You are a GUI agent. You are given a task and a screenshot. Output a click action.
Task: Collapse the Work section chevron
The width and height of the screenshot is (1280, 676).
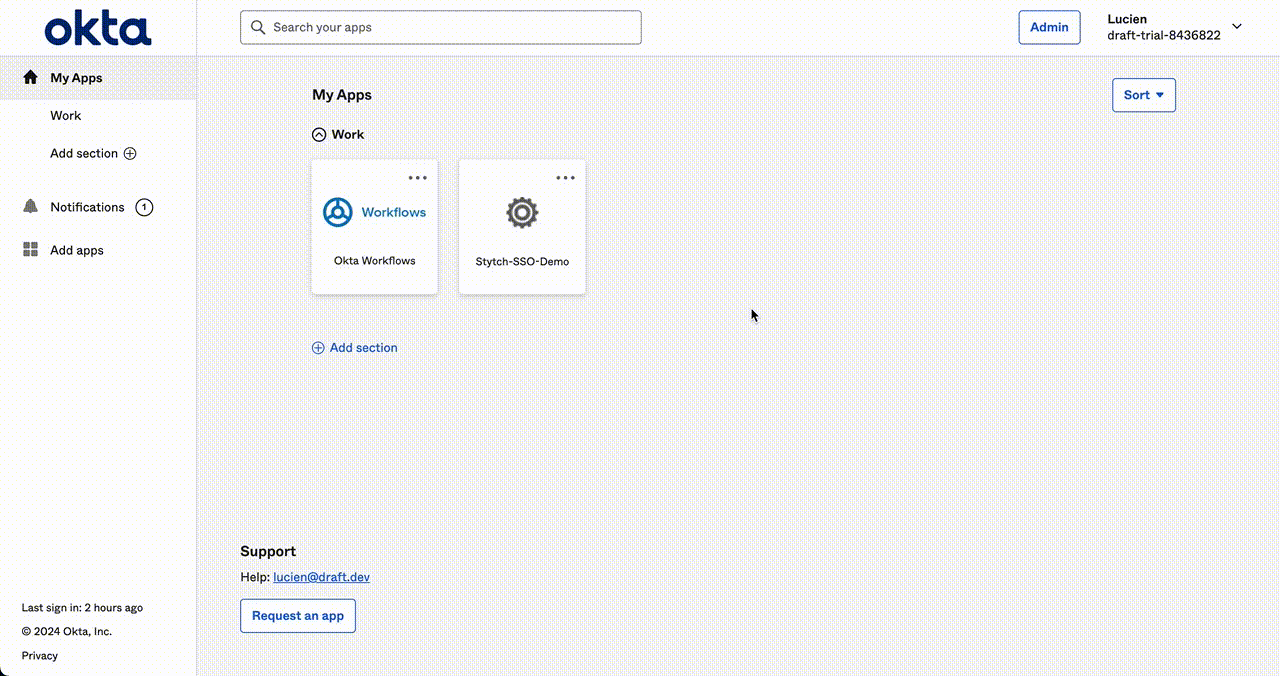319,134
